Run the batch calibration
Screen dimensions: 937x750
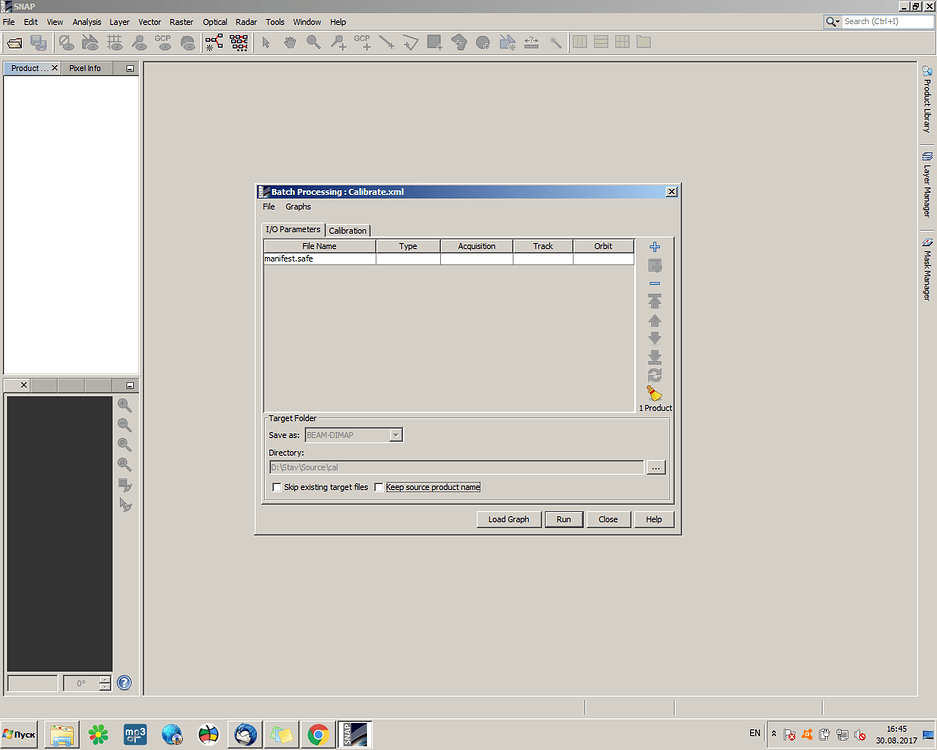[562, 519]
